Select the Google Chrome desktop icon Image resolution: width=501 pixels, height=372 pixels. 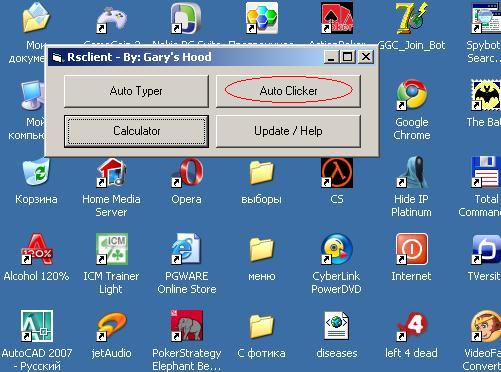pos(412,95)
